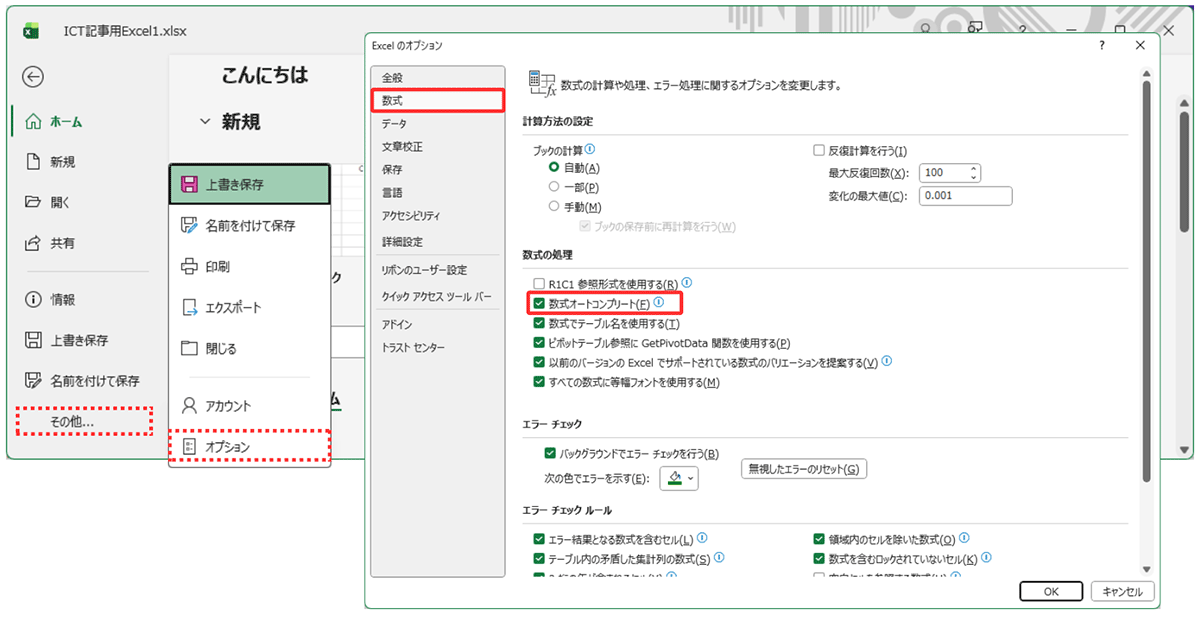Click the 印刷 printer icon

[188, 266]
